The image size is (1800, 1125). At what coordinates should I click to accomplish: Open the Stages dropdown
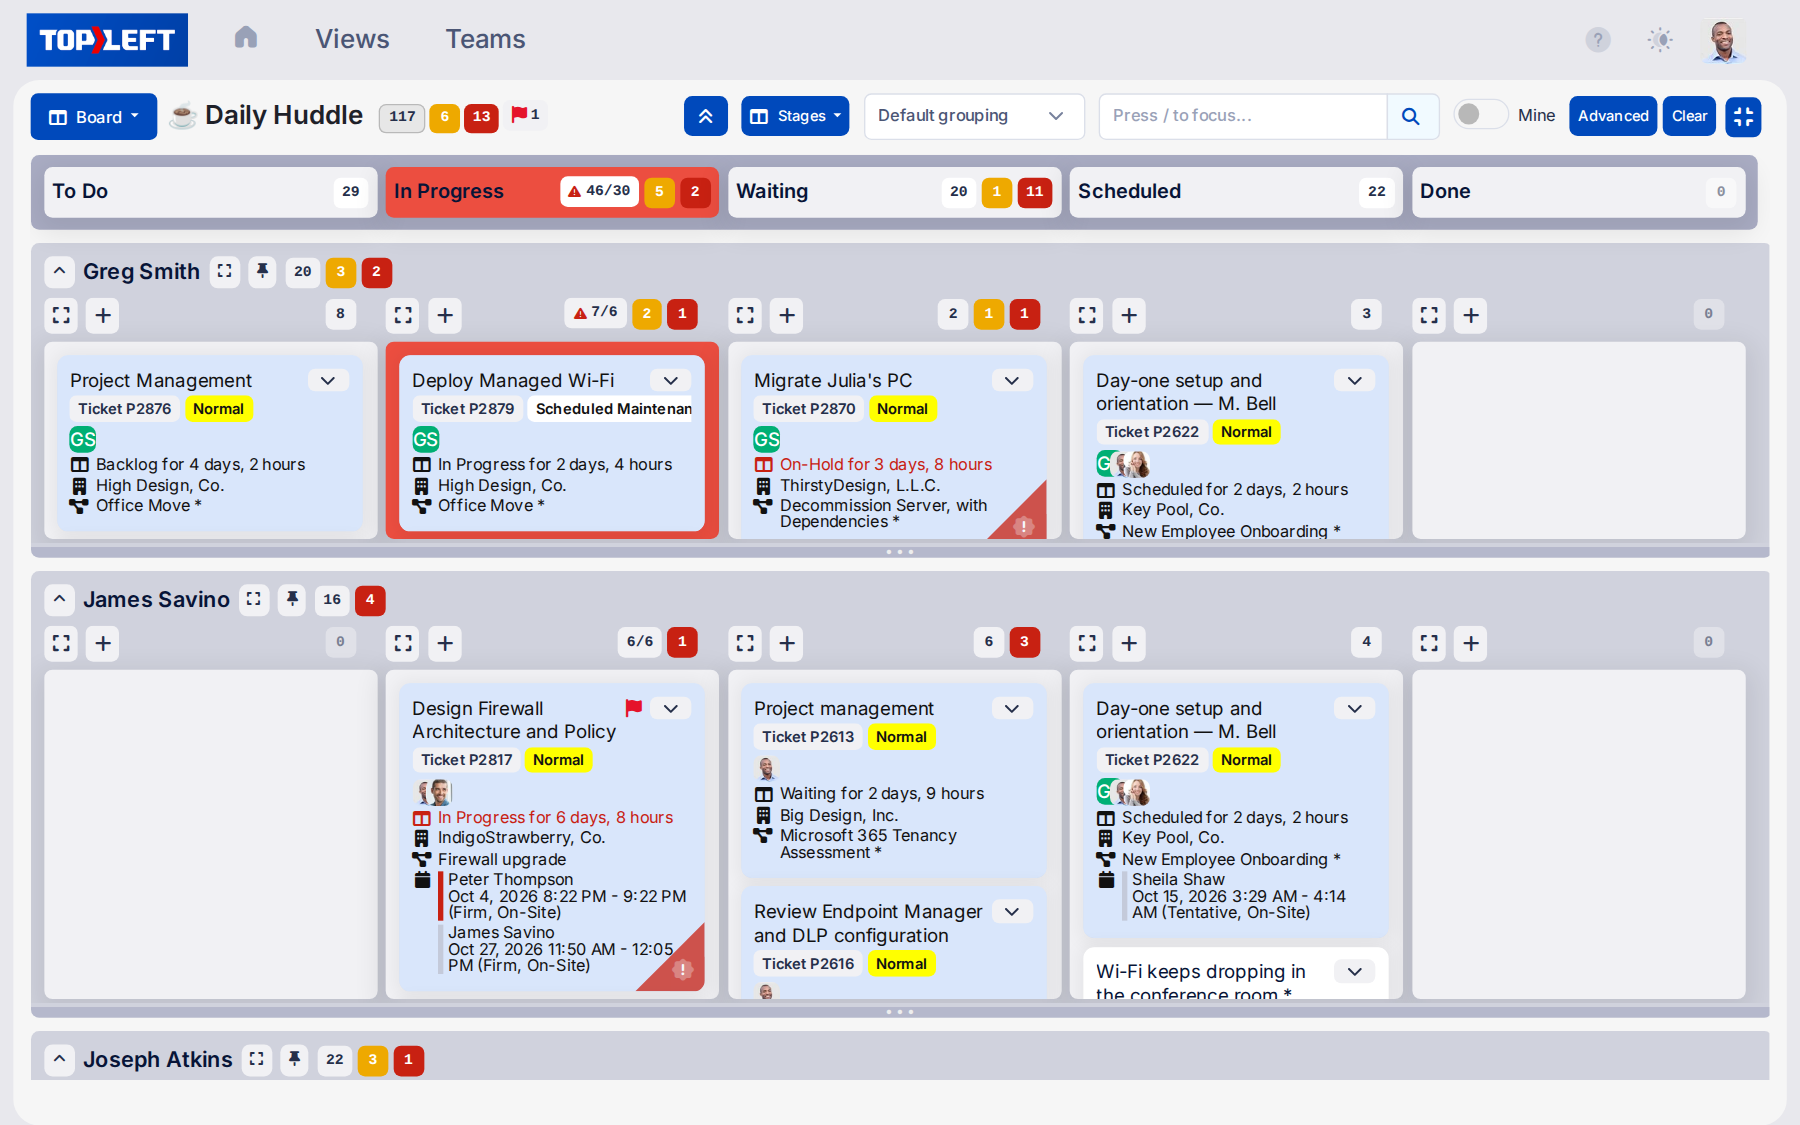coord(795,116)
